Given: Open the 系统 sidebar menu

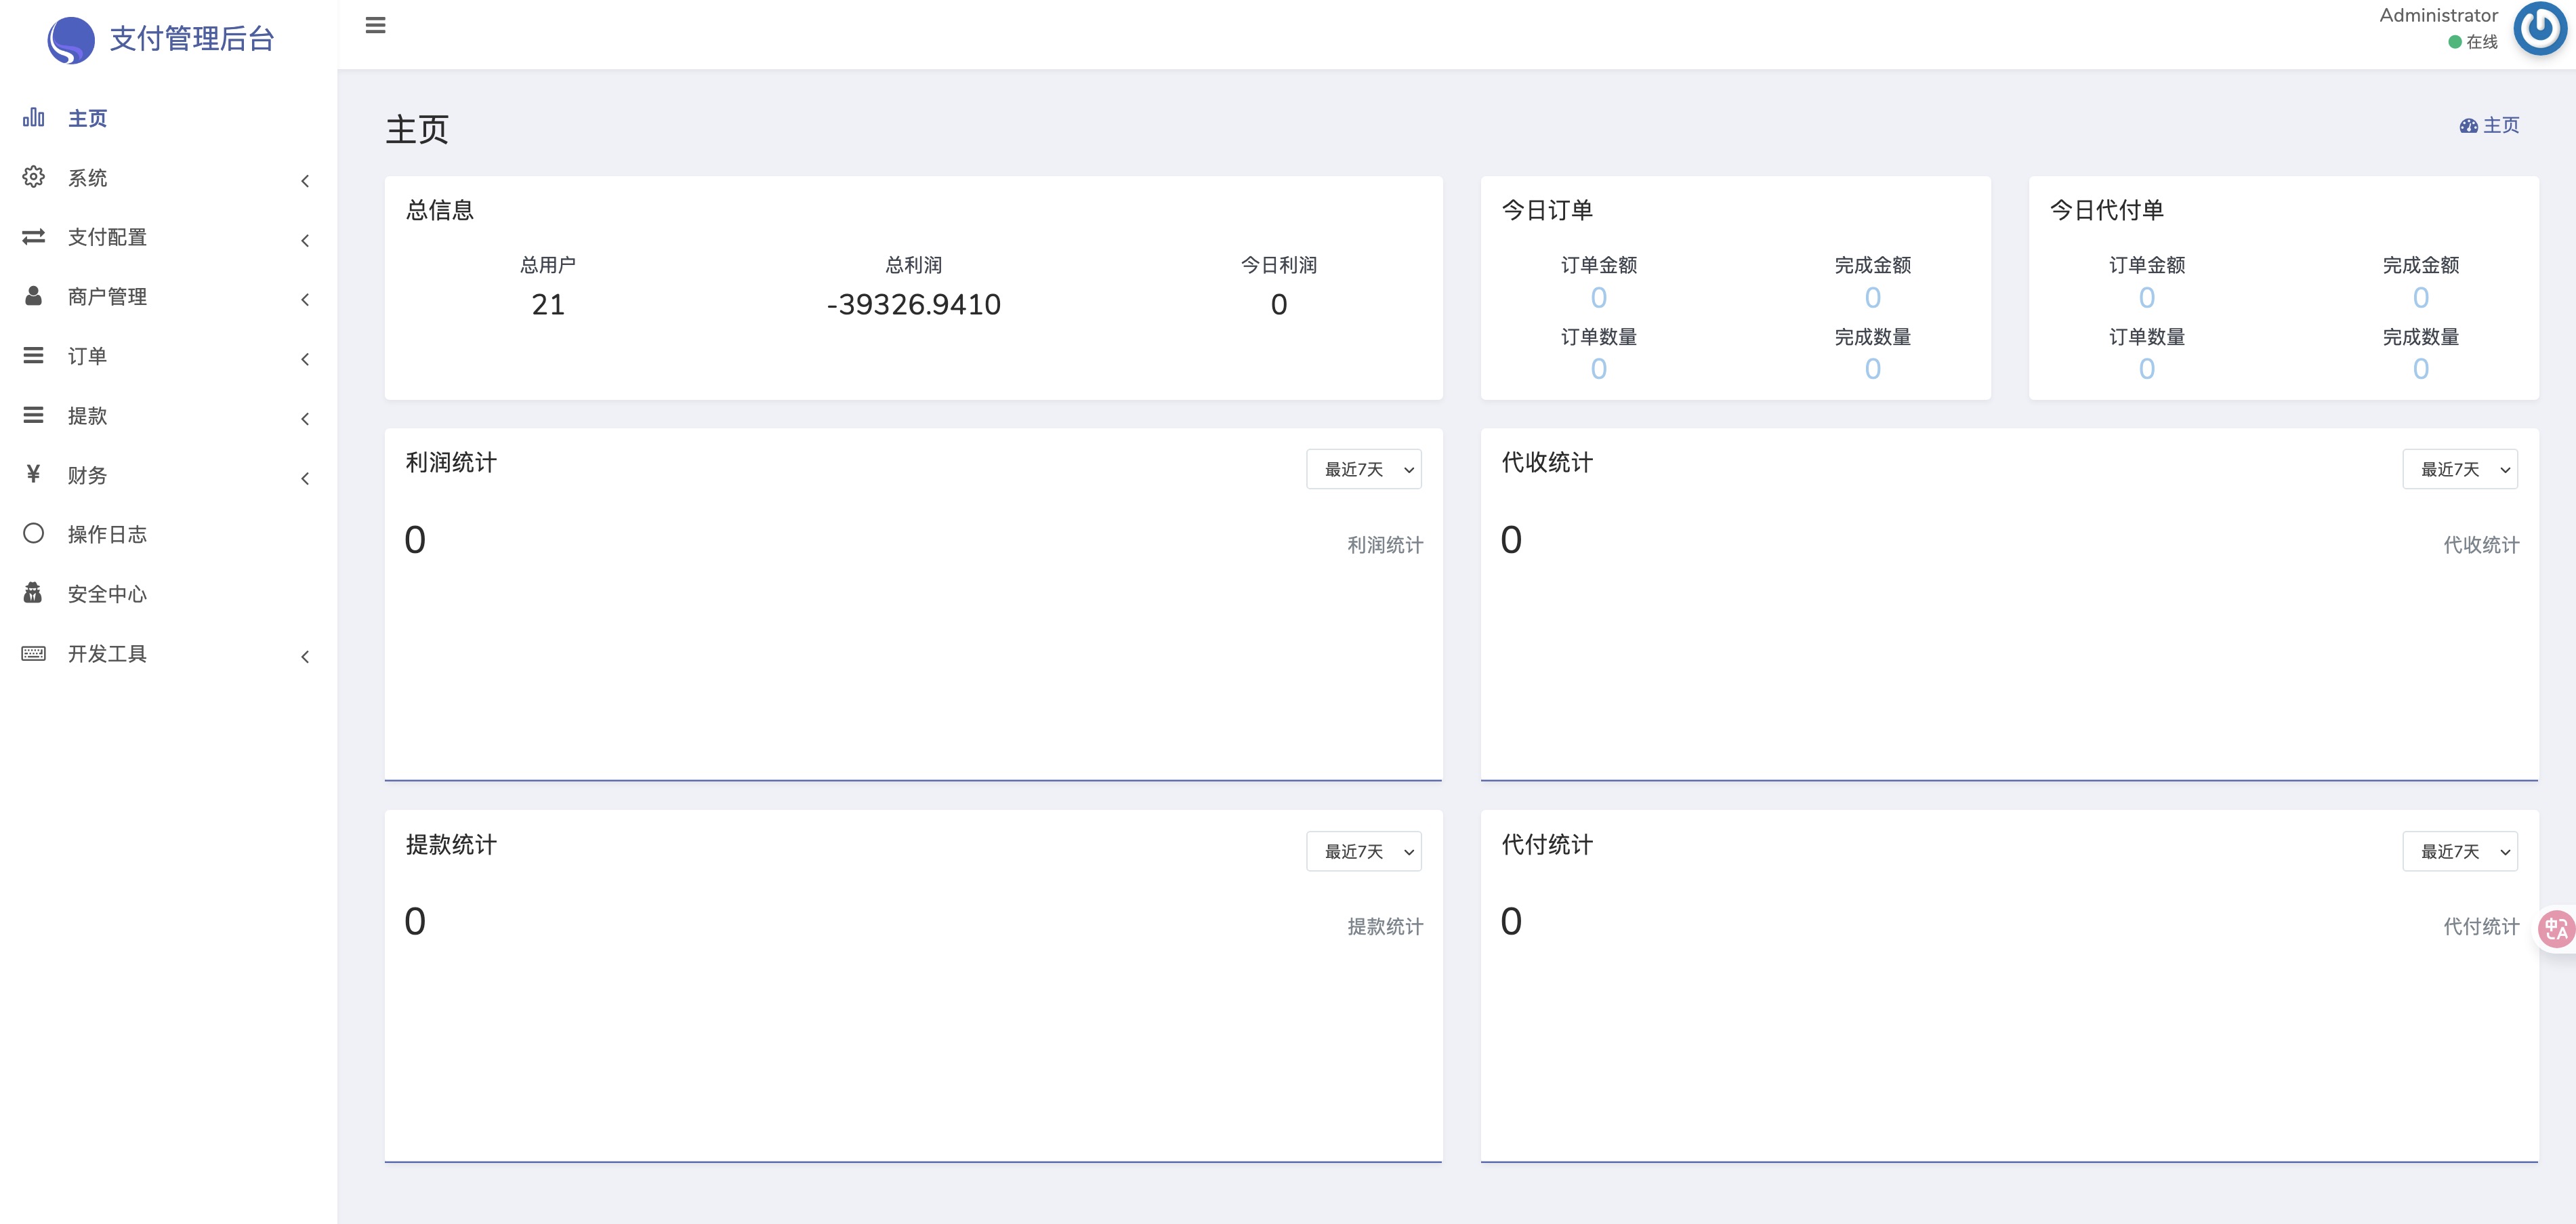Looking at the screenshot, I should [168, 178].
